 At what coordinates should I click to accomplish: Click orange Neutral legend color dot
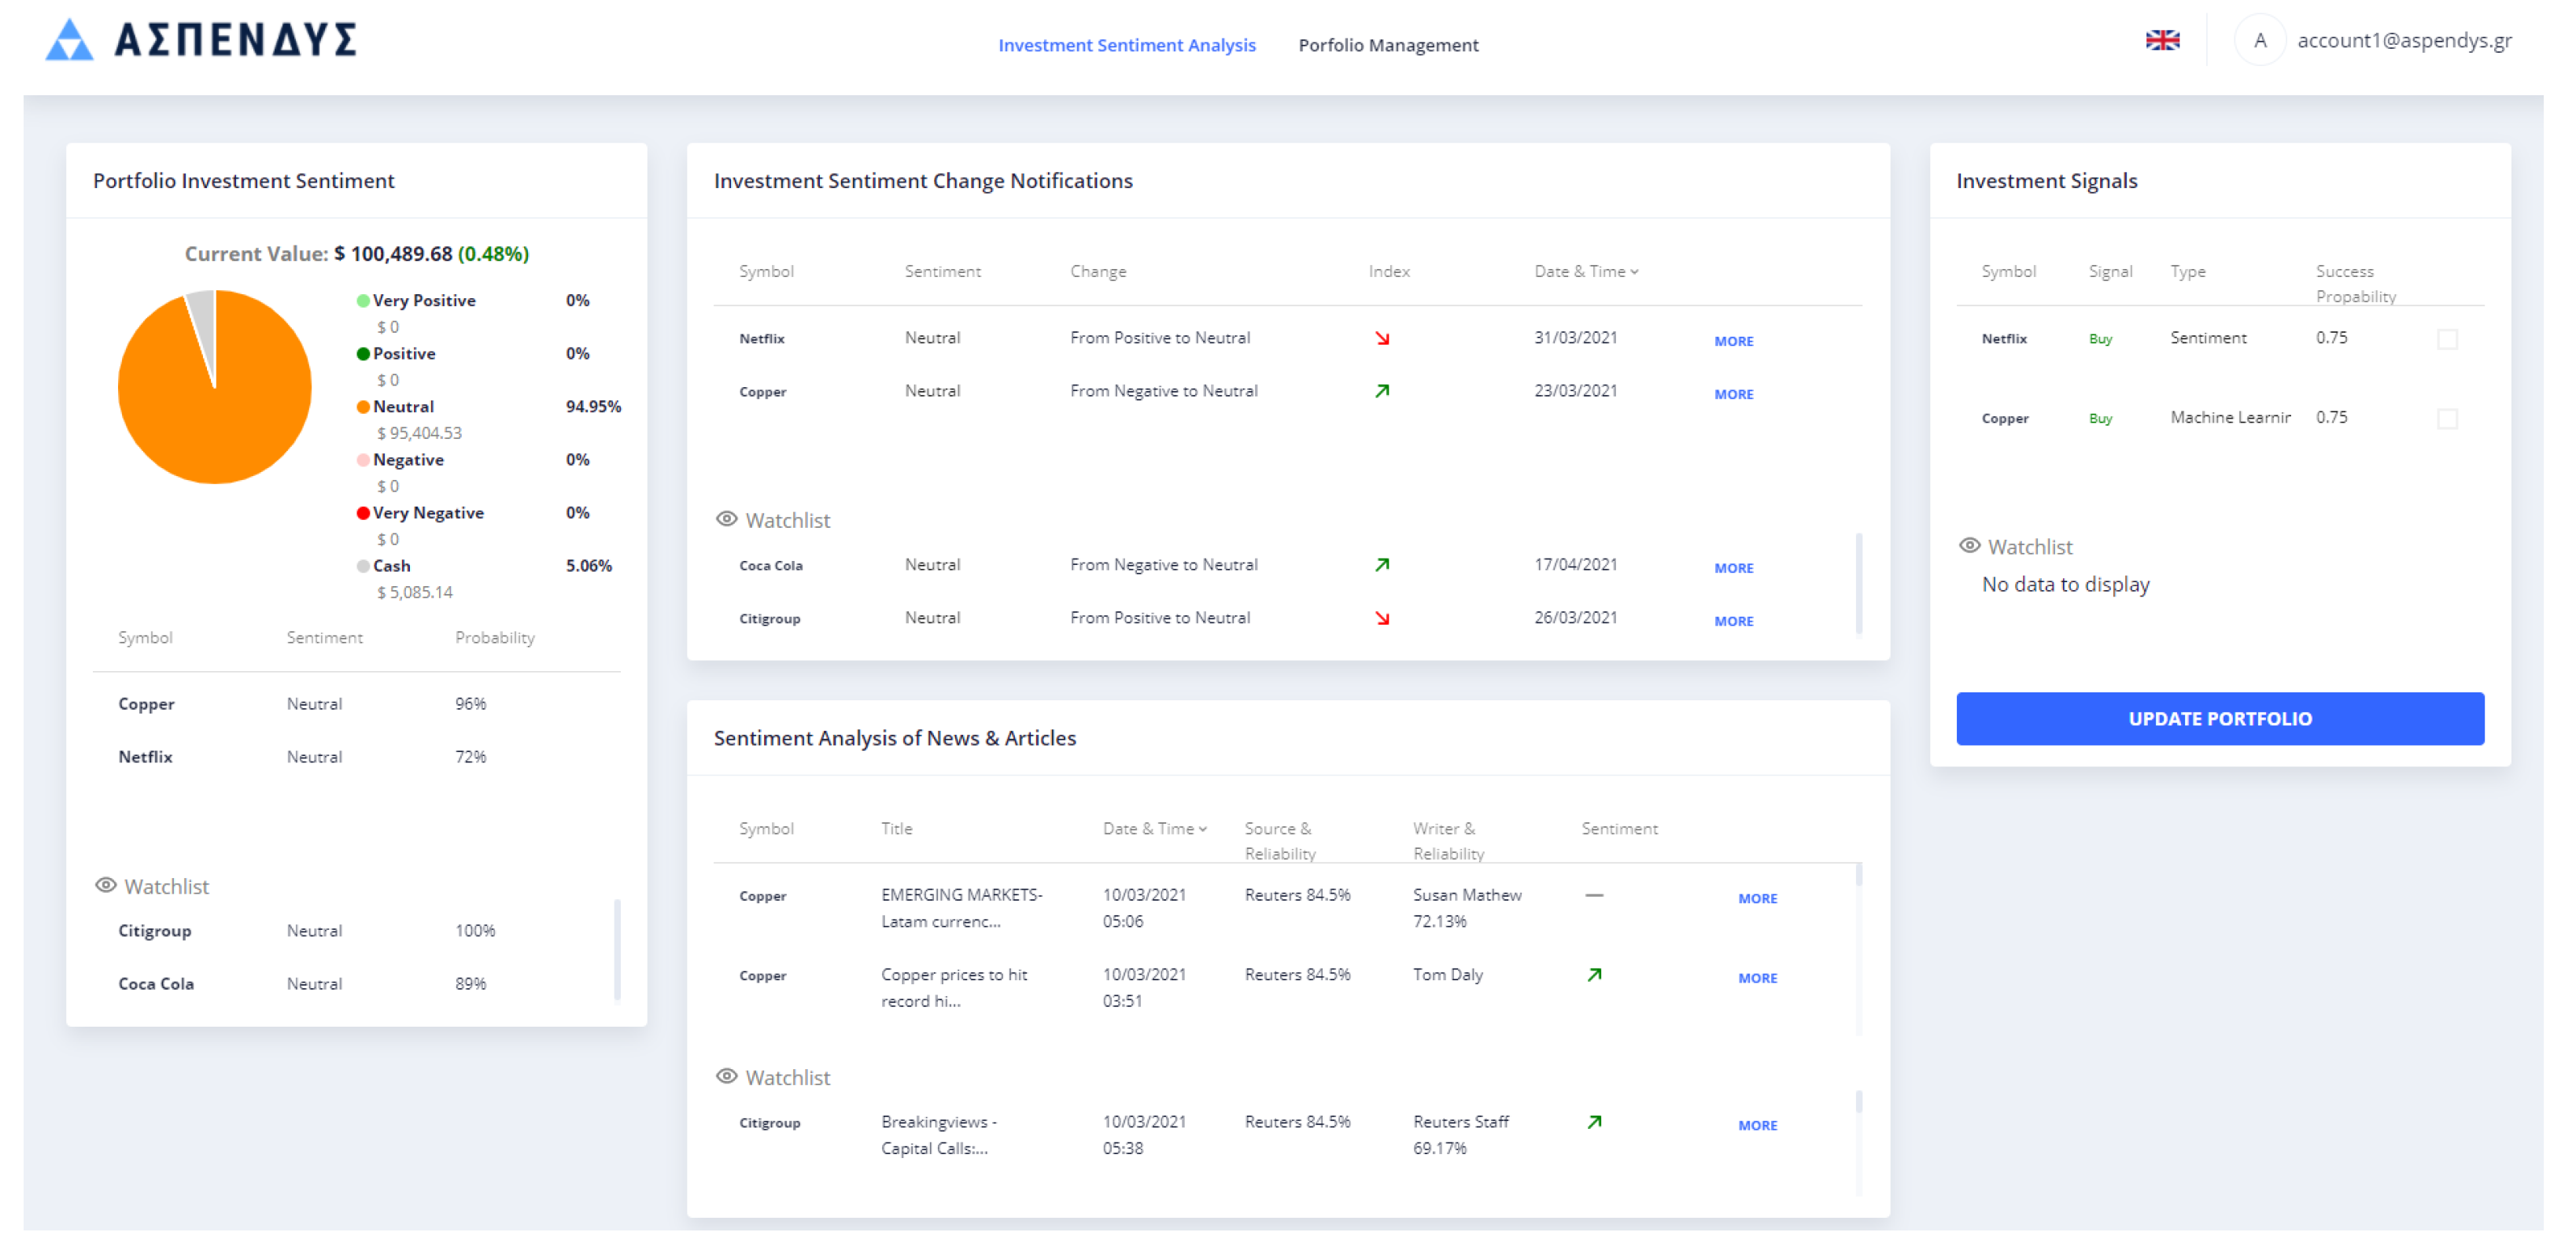pyautogui.click(x=363, y=407)
